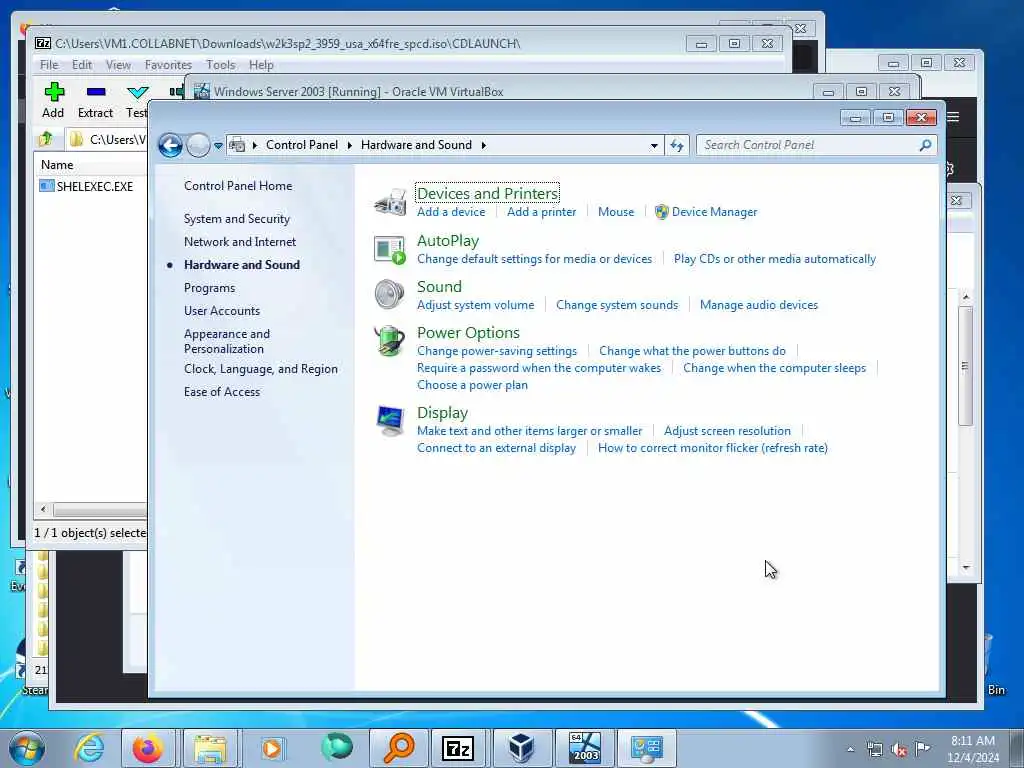This screenshot has height=768, width=1024.
Task: Click the refresh button next to address bar
Action: 677,145
